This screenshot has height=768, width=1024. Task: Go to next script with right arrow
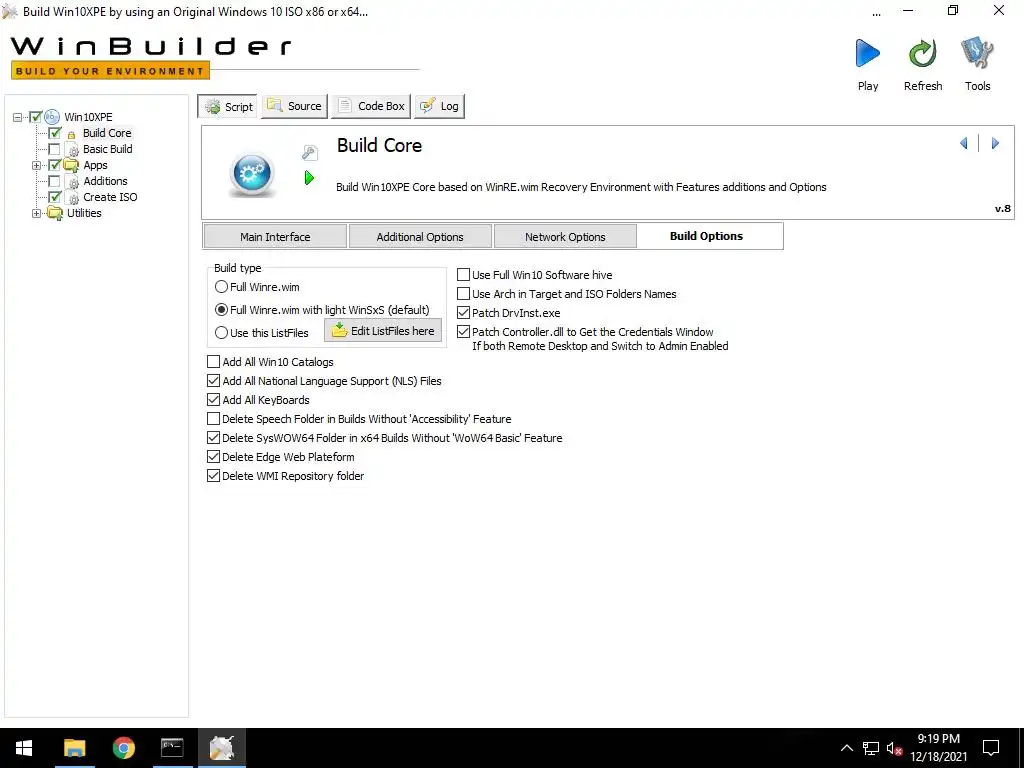tap(995, 143)
